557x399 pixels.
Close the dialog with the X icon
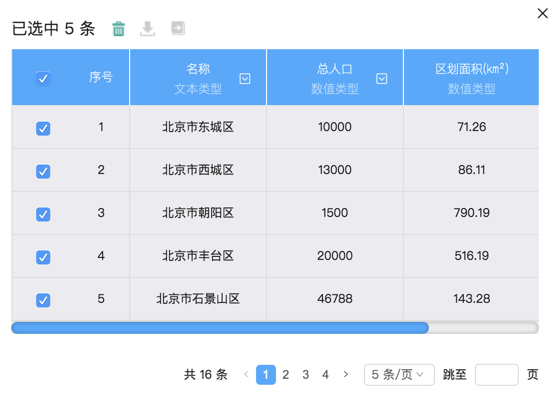pos(542,14)
